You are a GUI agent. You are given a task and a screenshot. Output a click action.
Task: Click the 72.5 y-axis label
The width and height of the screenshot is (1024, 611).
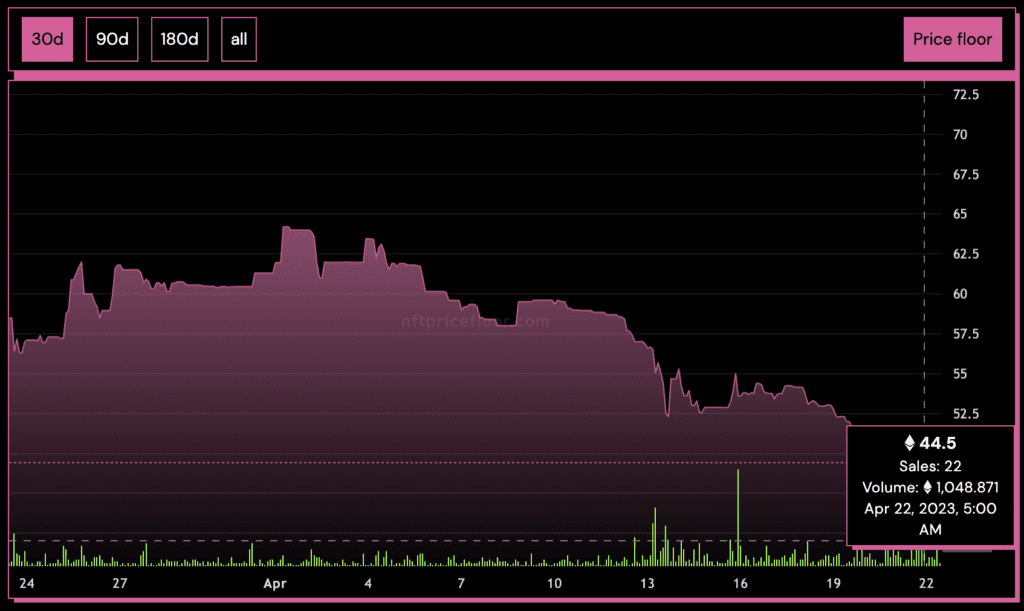pyautogui.click(x=966, y=95)
